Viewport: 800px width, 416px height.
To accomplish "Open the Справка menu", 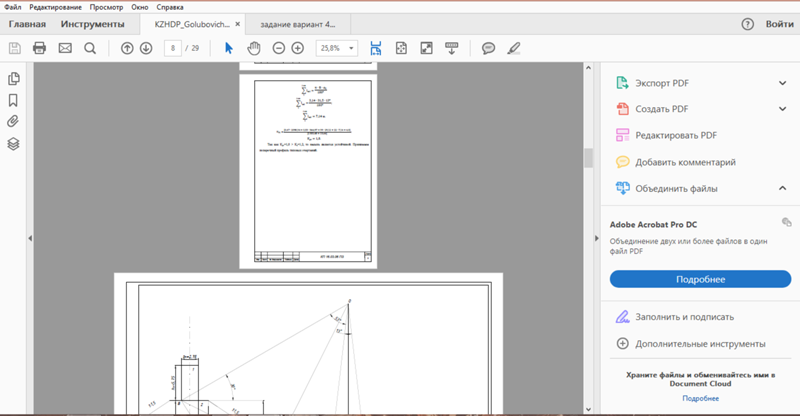I will (170, 7).
